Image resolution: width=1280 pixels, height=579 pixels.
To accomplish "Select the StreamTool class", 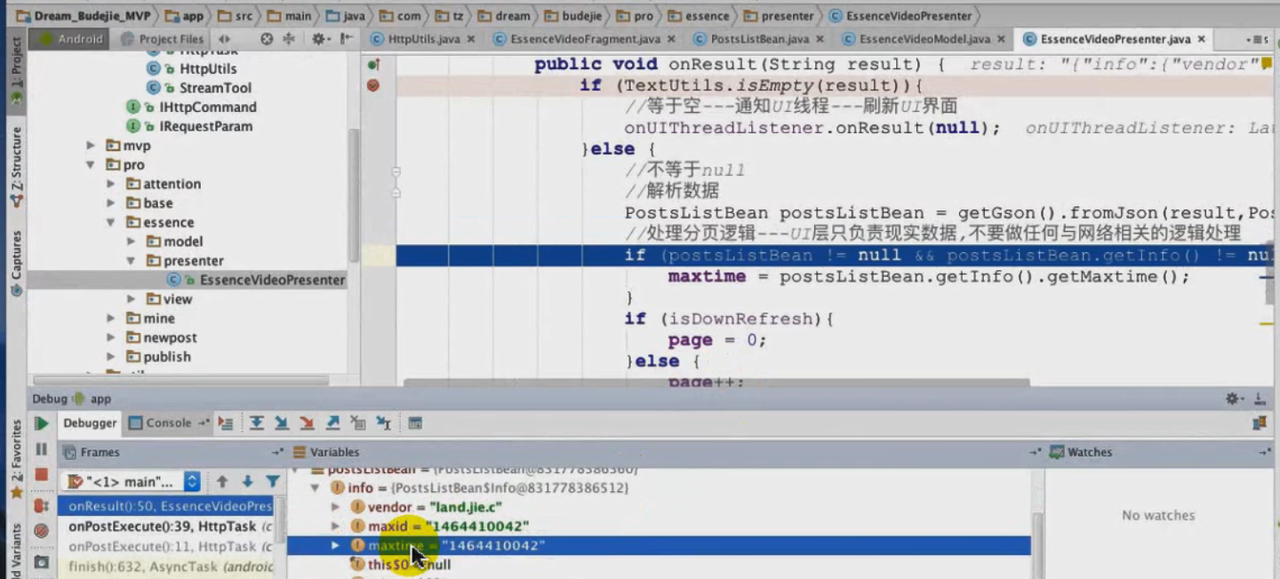I will tap(215, 88).
